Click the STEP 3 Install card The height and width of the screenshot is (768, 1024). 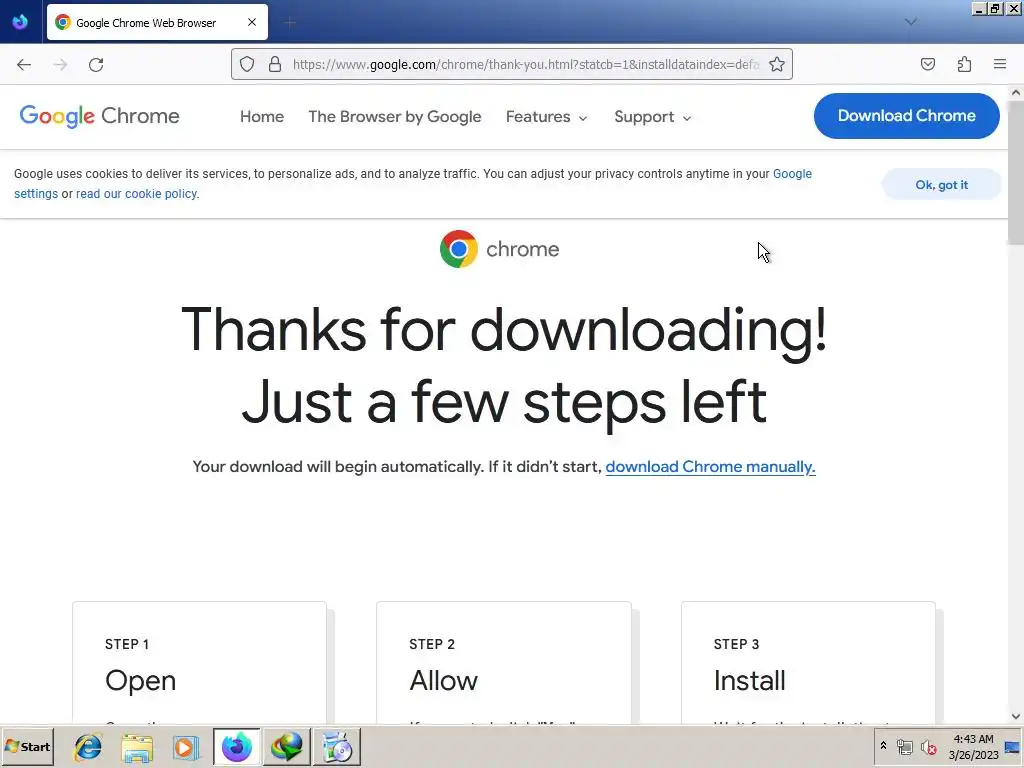(808, 662)
